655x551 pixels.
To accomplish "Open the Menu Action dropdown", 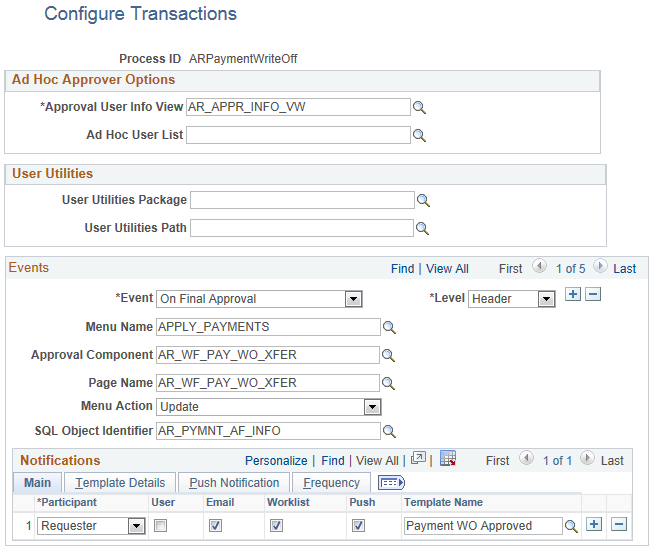I will tap(372, 407).
